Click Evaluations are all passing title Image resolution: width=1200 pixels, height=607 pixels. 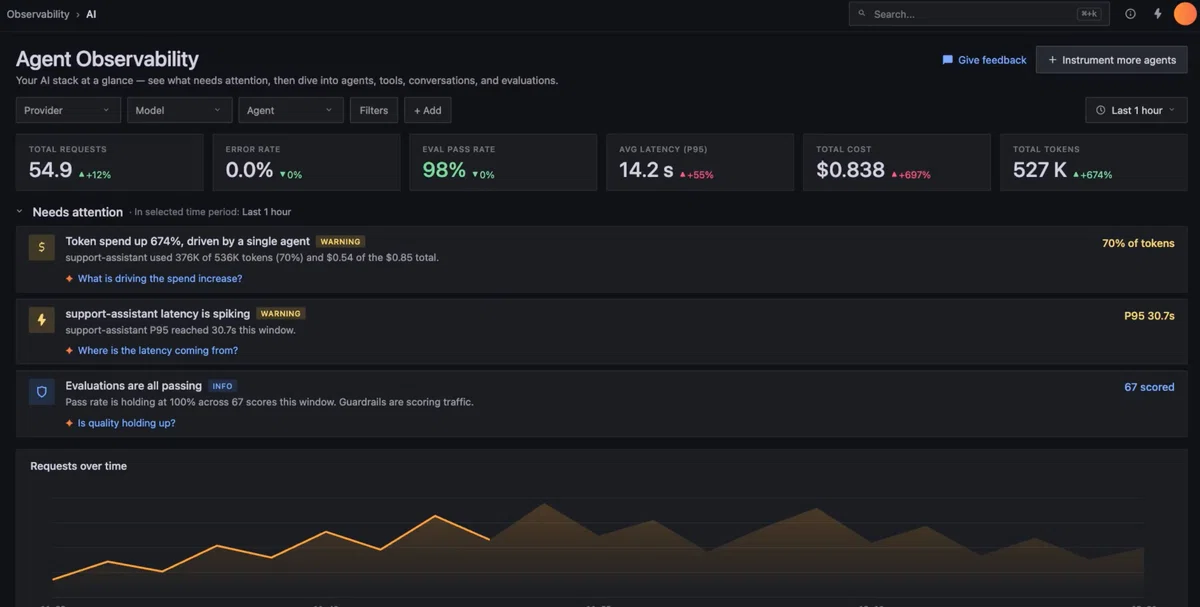[x=134, y=385]
